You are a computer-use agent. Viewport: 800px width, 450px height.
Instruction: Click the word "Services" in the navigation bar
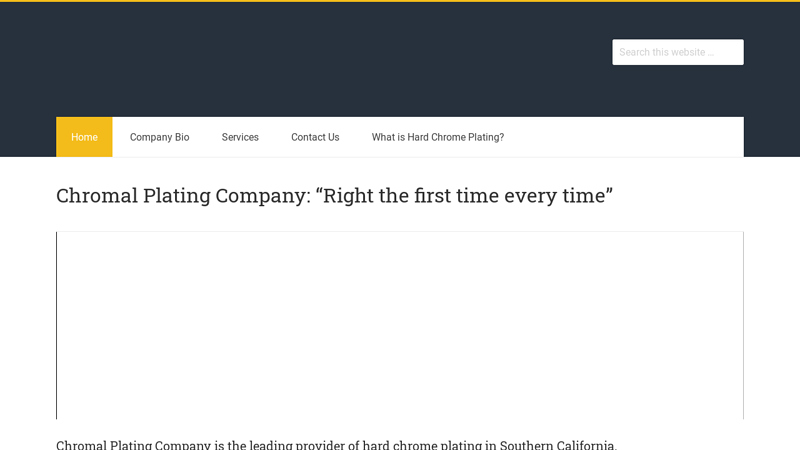coord(240,137)
